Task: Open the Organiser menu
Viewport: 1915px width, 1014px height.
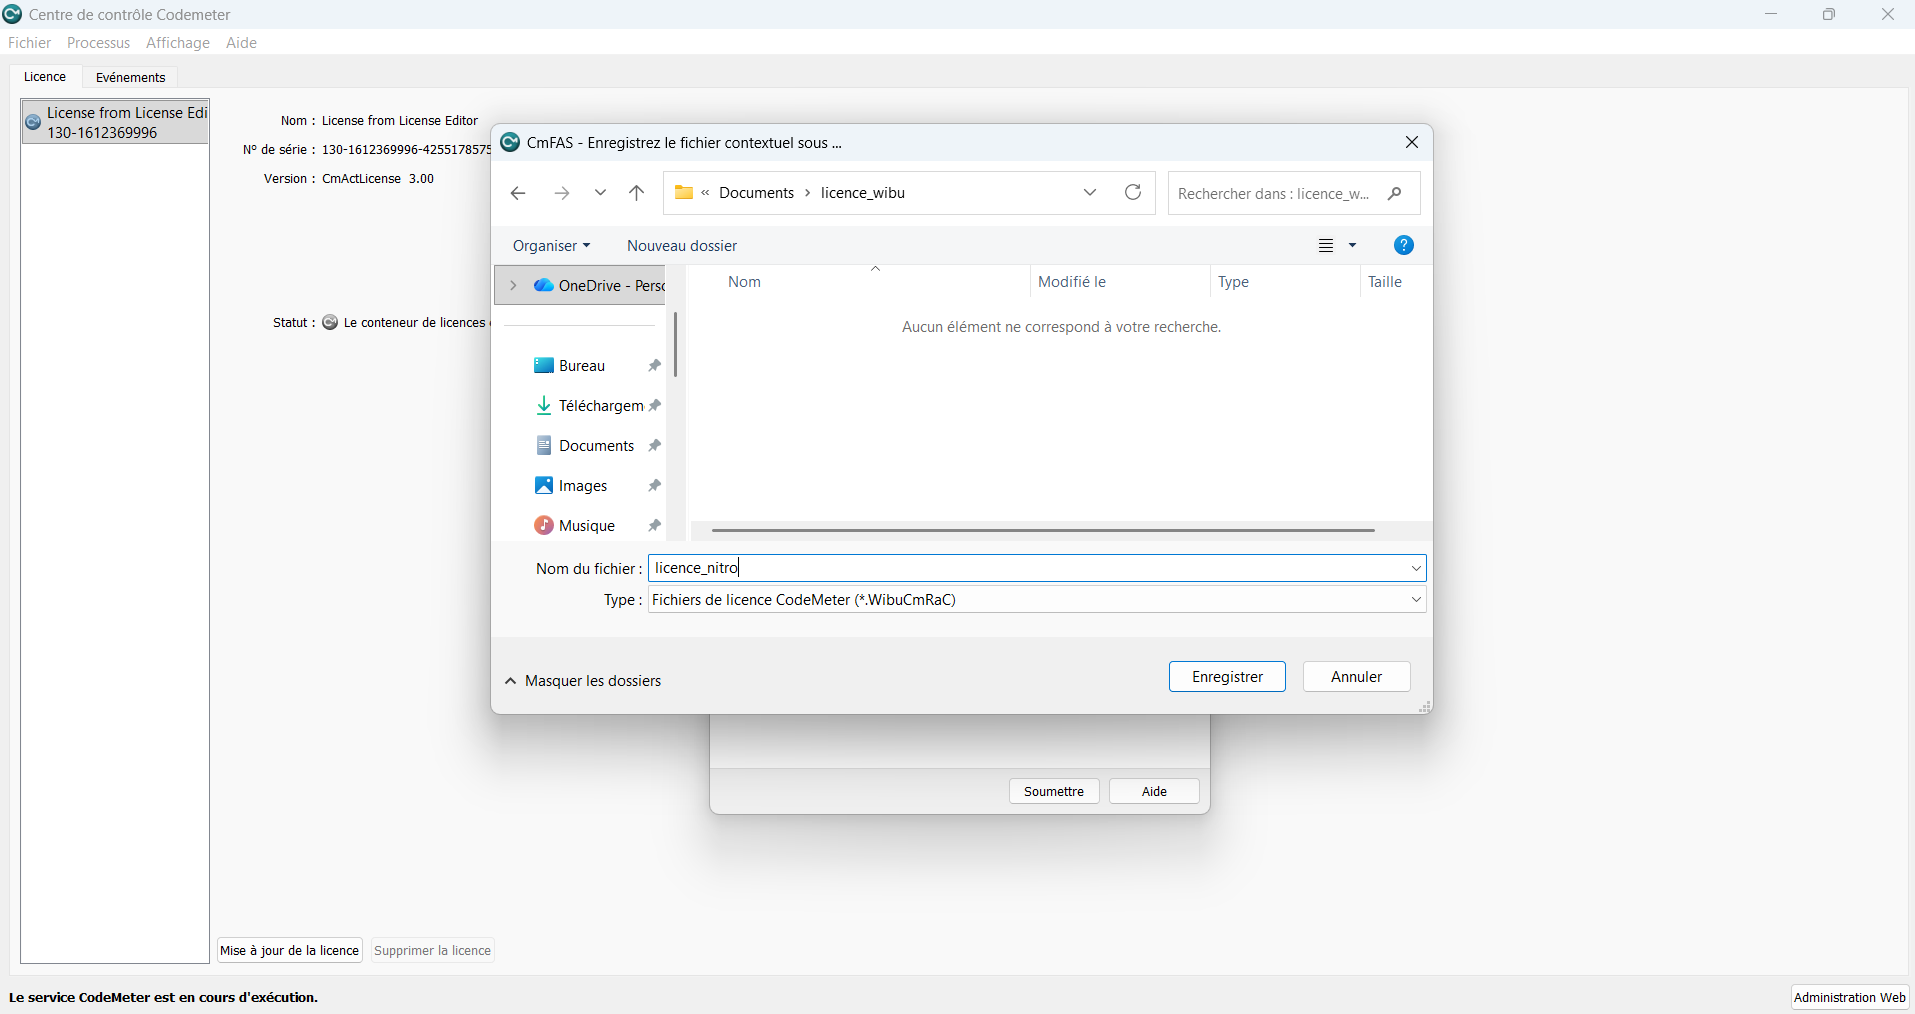Action: tap(551, 246)
